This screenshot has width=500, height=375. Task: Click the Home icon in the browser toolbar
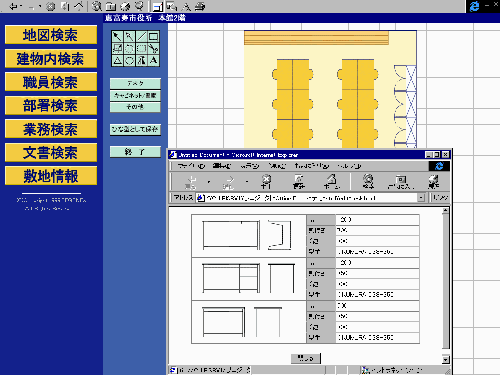(x=332, y=182)
